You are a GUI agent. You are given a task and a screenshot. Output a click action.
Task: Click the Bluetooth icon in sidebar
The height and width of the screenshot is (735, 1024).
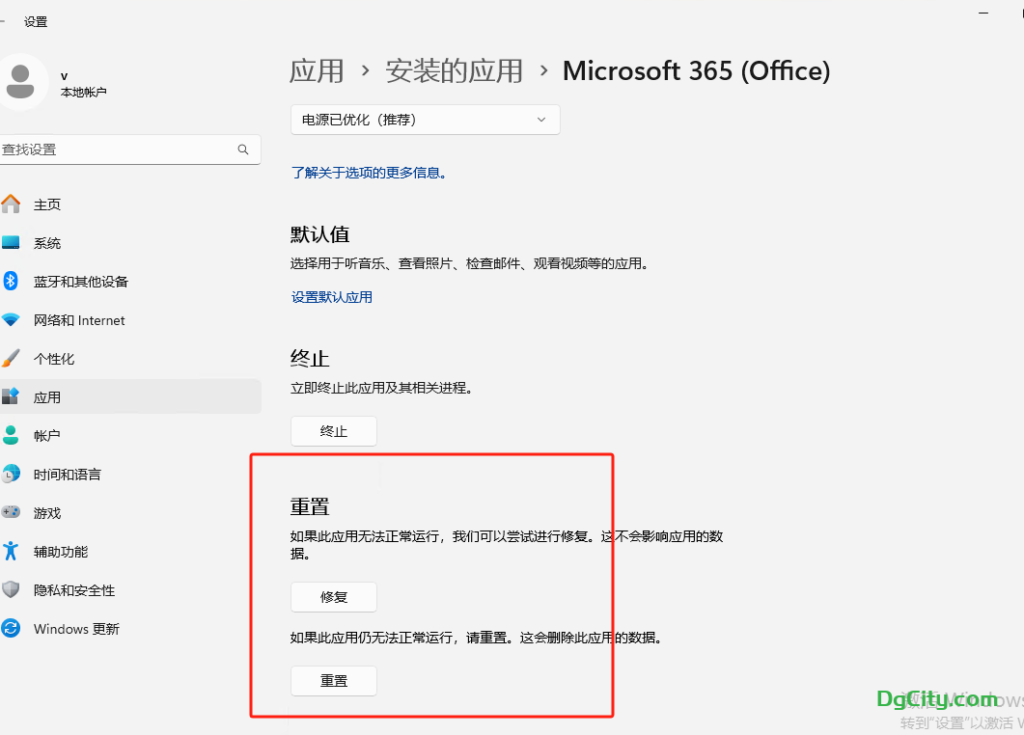(11, 281)
